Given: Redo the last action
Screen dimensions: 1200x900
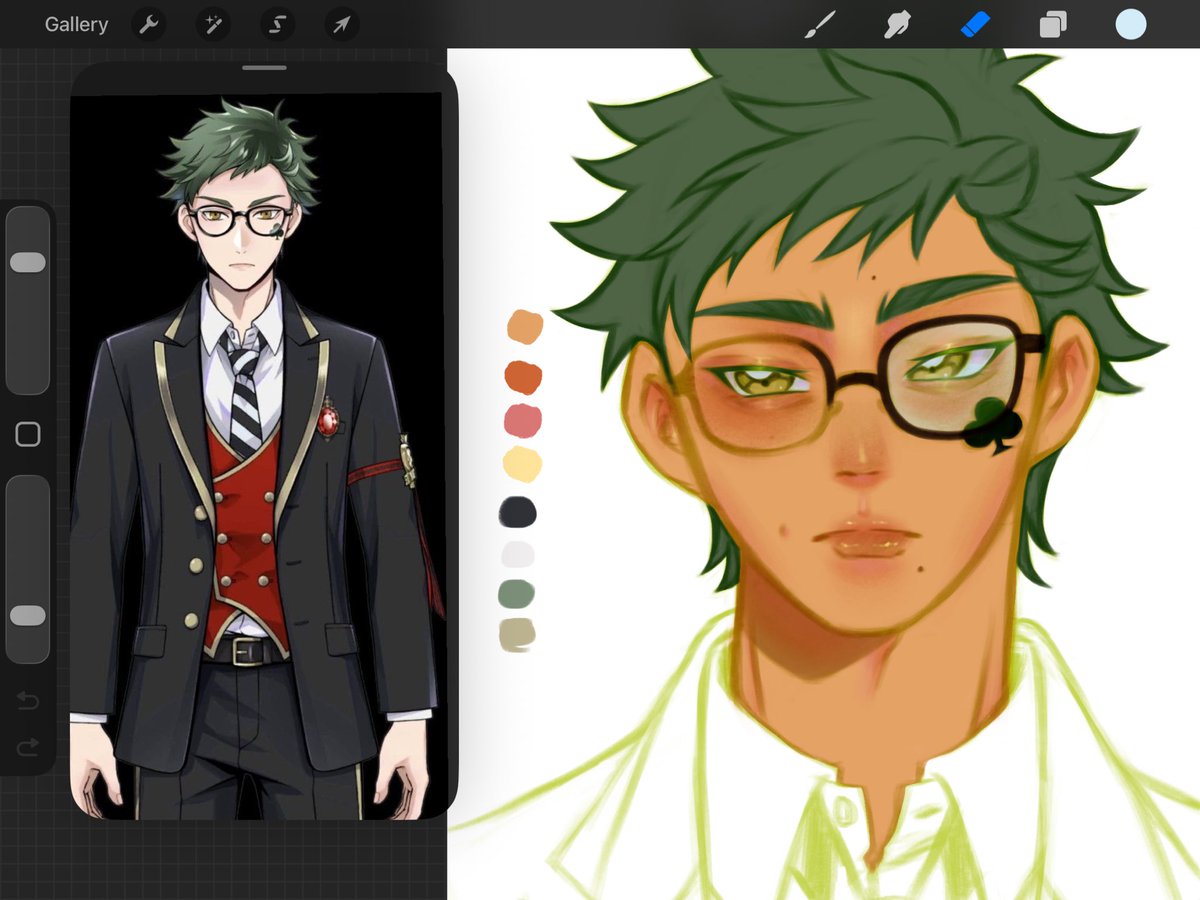Looking at the screenshot, I should pyautogui.click(x=28, y=746).
